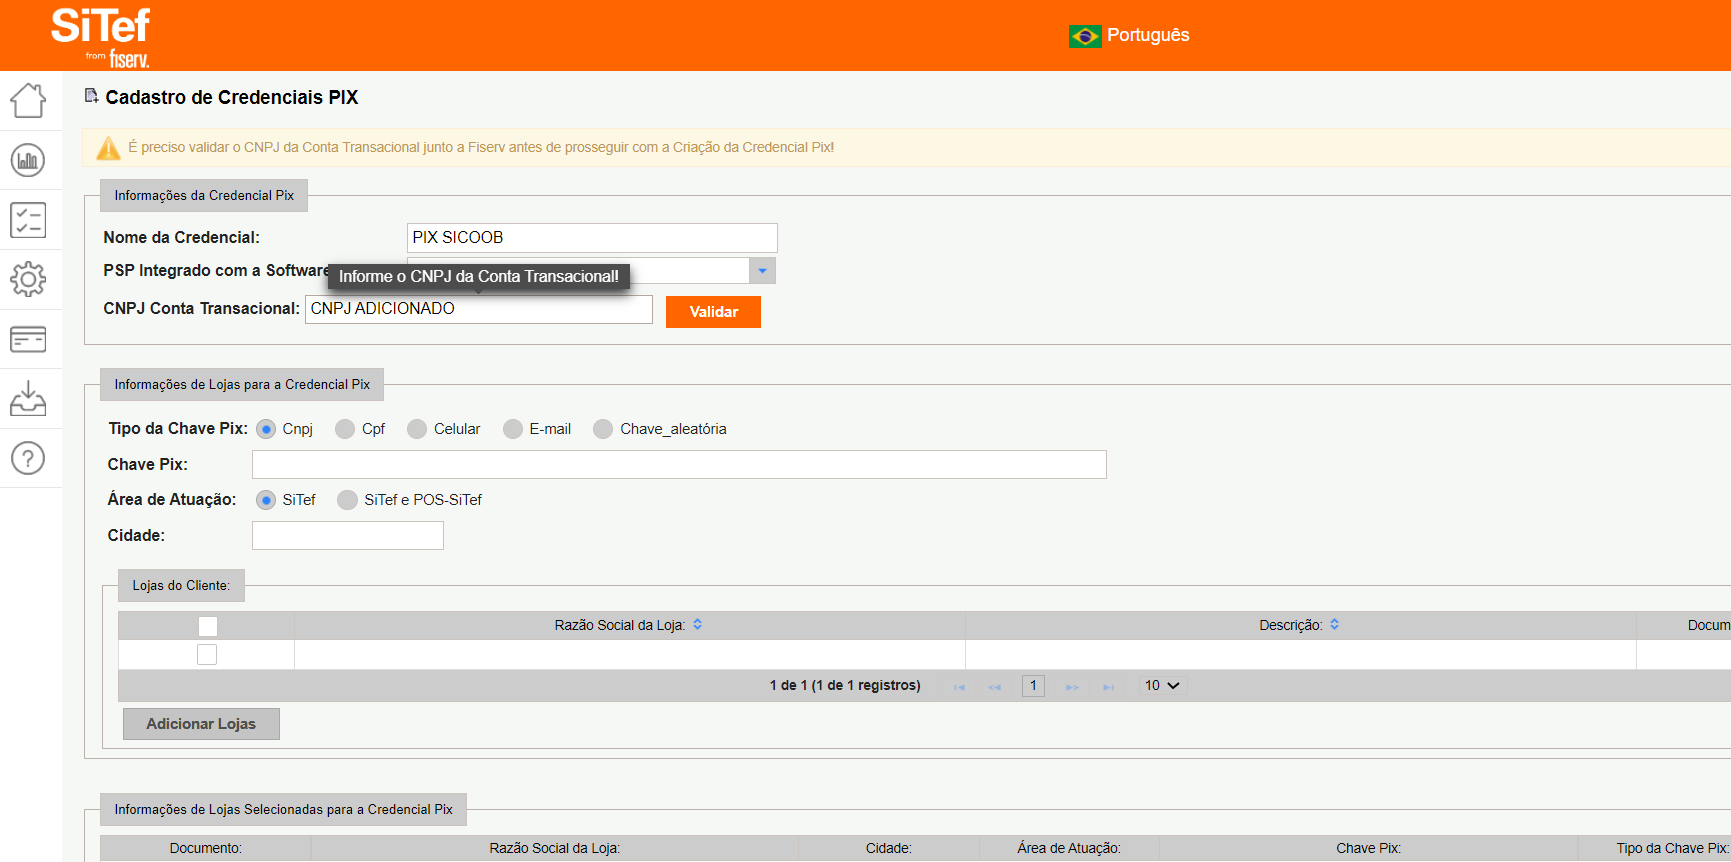1731x862 pixels.
Task: Click the CNPJ Conta Transacional field
Action: [479, 309]
